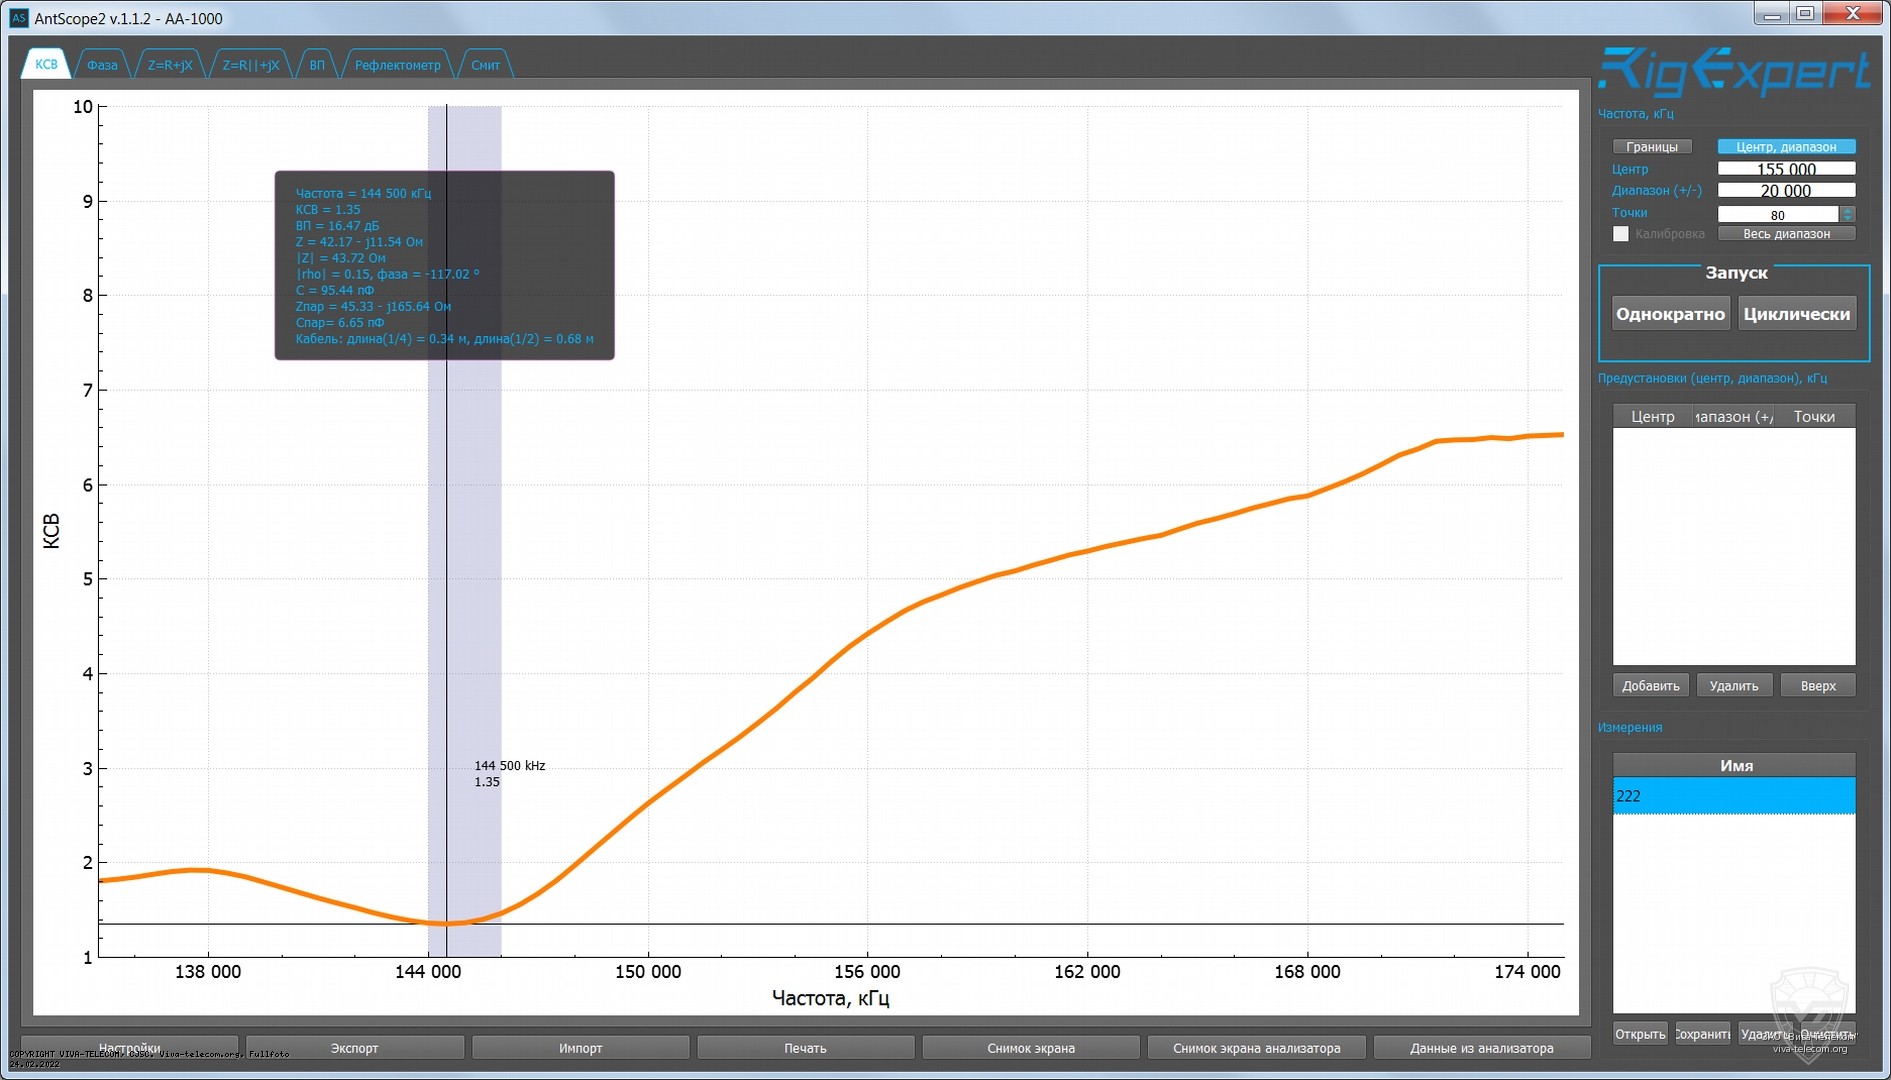The width and height of the screenshot is (1891, 1080).
Task: Click Добавить to add a preset
Action: (1650, 686)
